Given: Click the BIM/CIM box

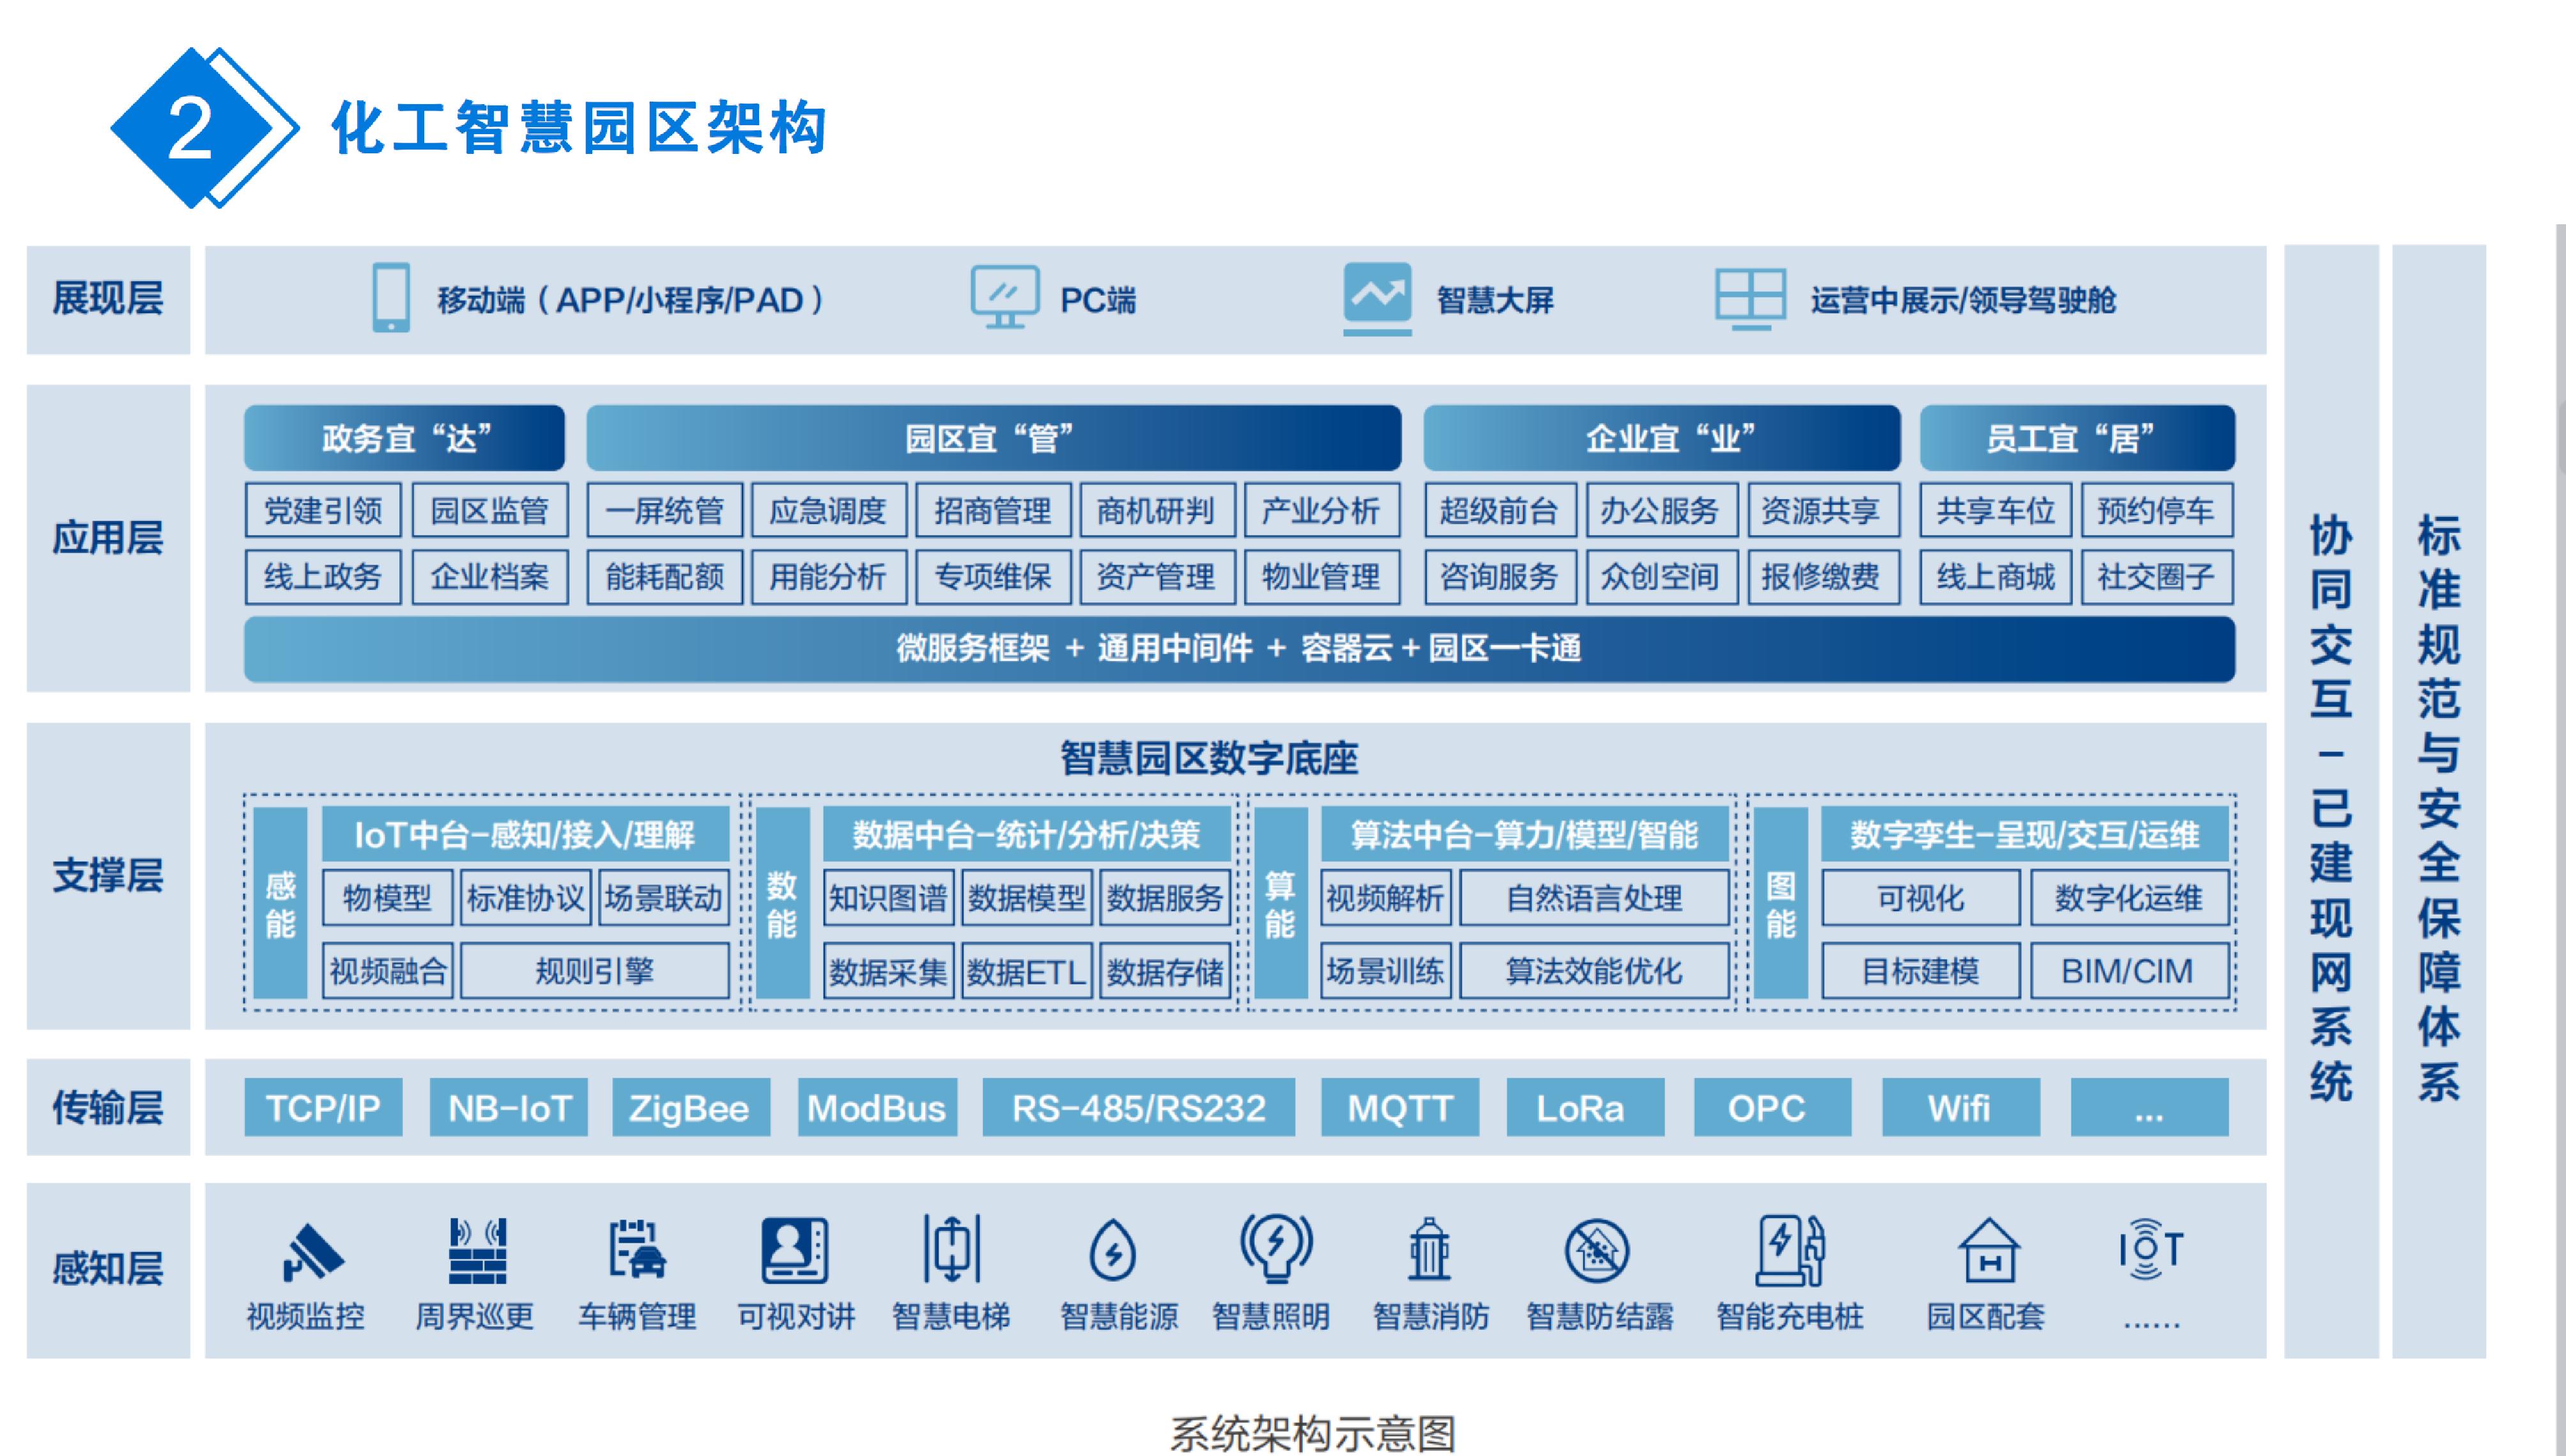Looking at the screenshot, I should [2129, 970].
